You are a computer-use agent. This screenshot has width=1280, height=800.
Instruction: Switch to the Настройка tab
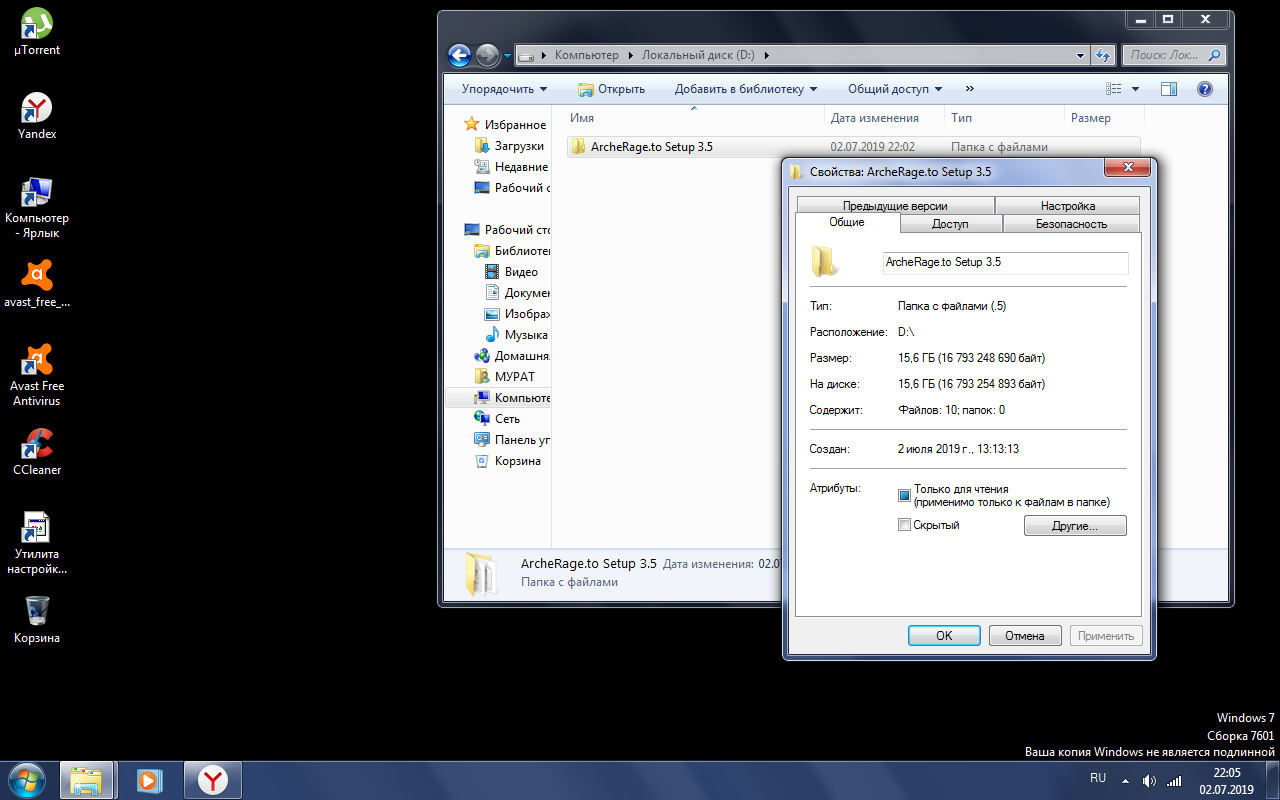pos(1068,206)
